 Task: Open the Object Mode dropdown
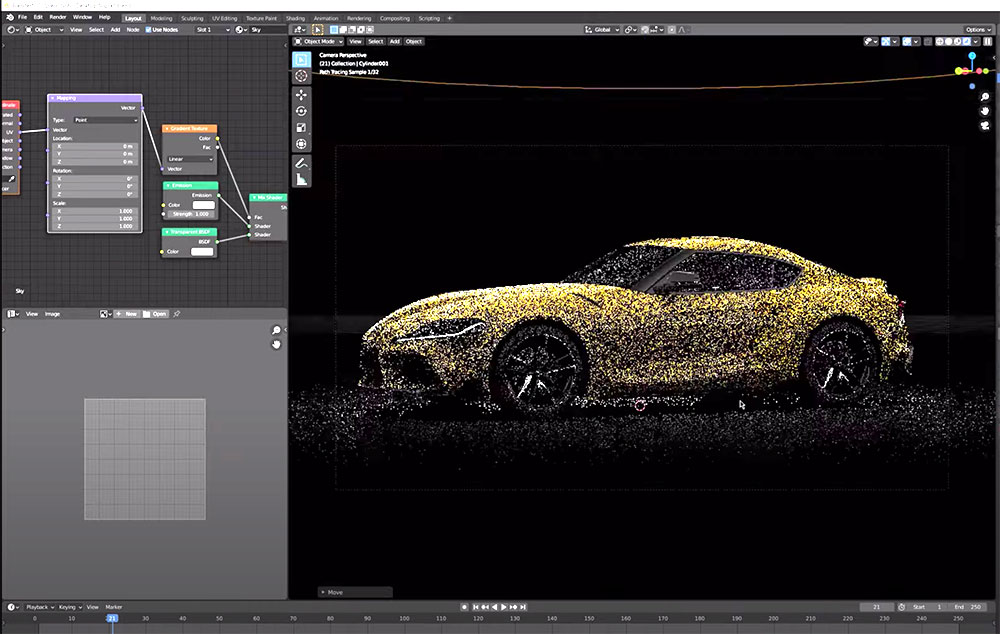tap(322, 41)
